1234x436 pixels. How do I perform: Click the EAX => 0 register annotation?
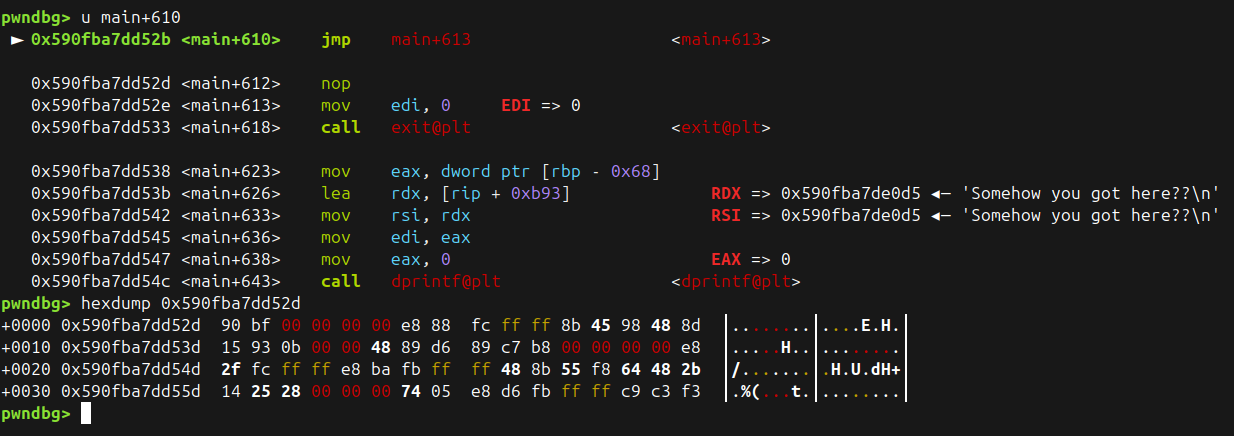[754, 260]
